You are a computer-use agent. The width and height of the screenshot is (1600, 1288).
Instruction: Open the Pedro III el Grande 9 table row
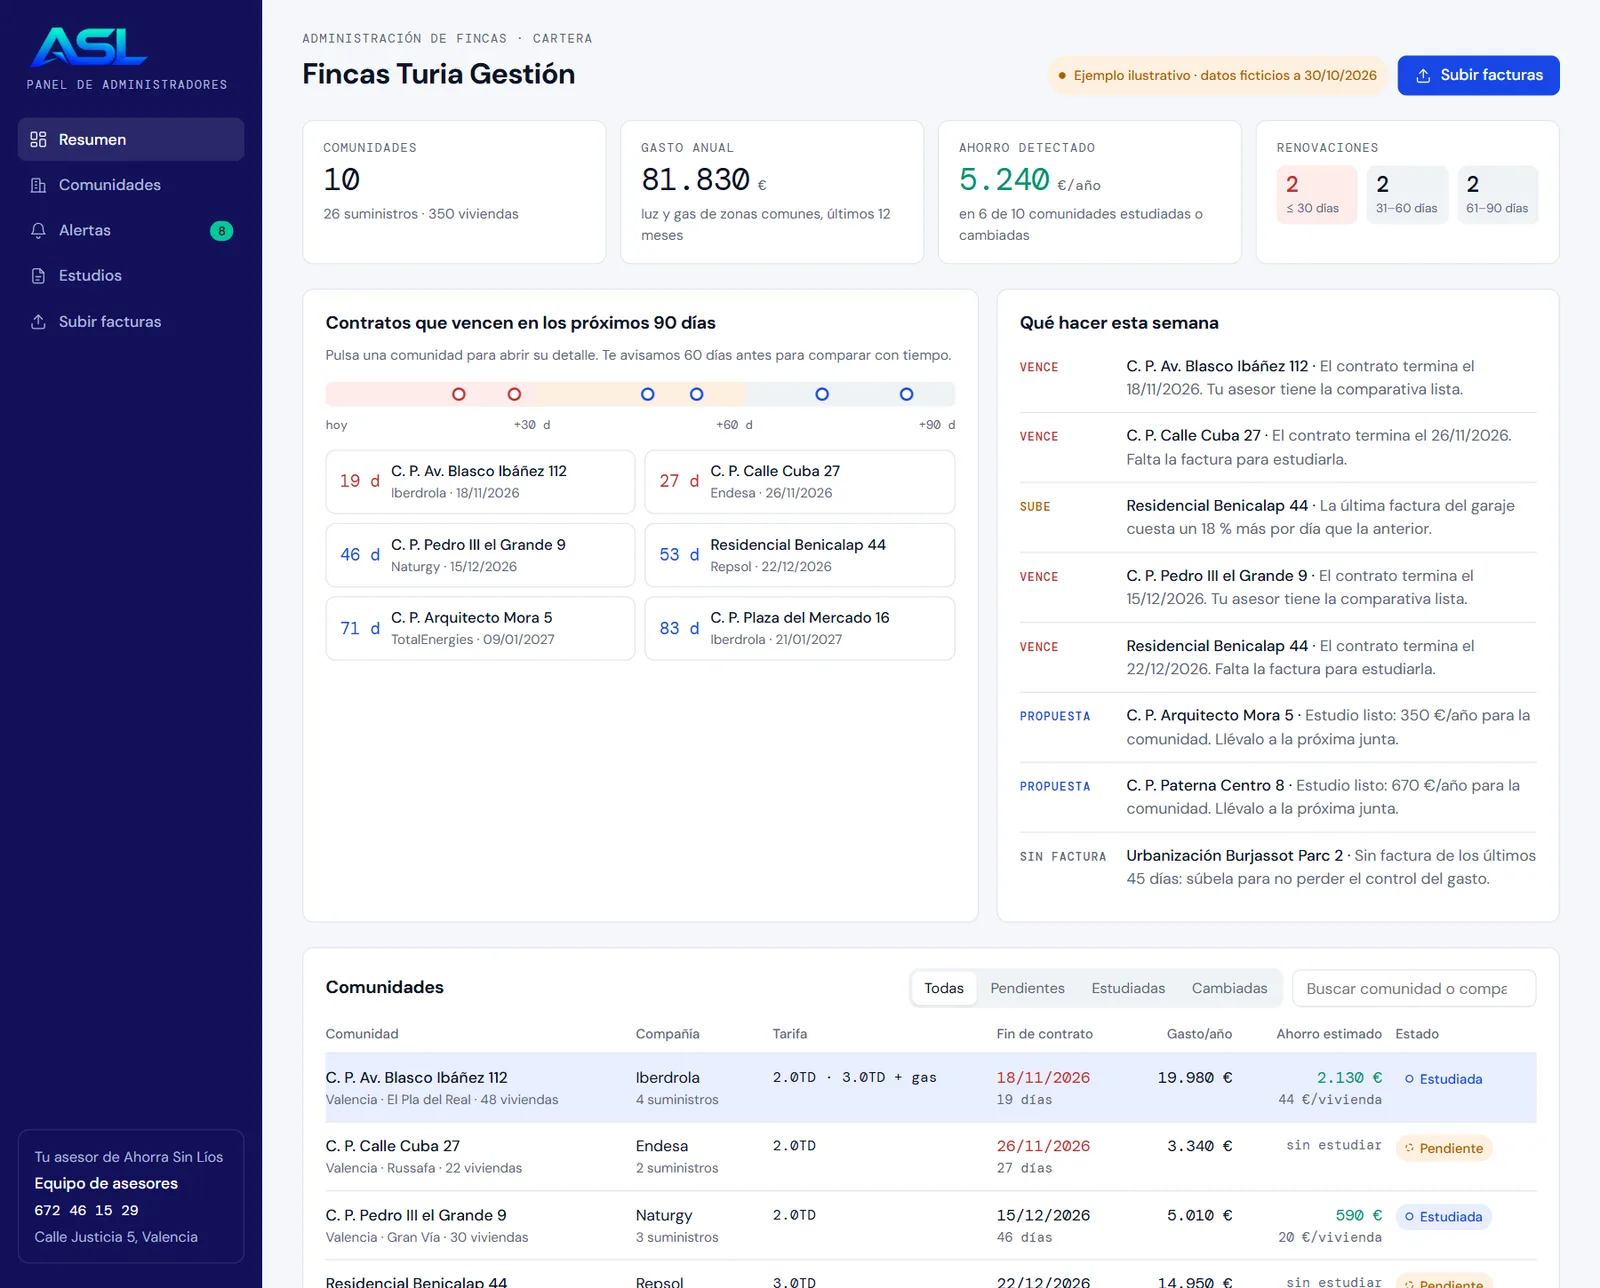(x=931, y=1225)
